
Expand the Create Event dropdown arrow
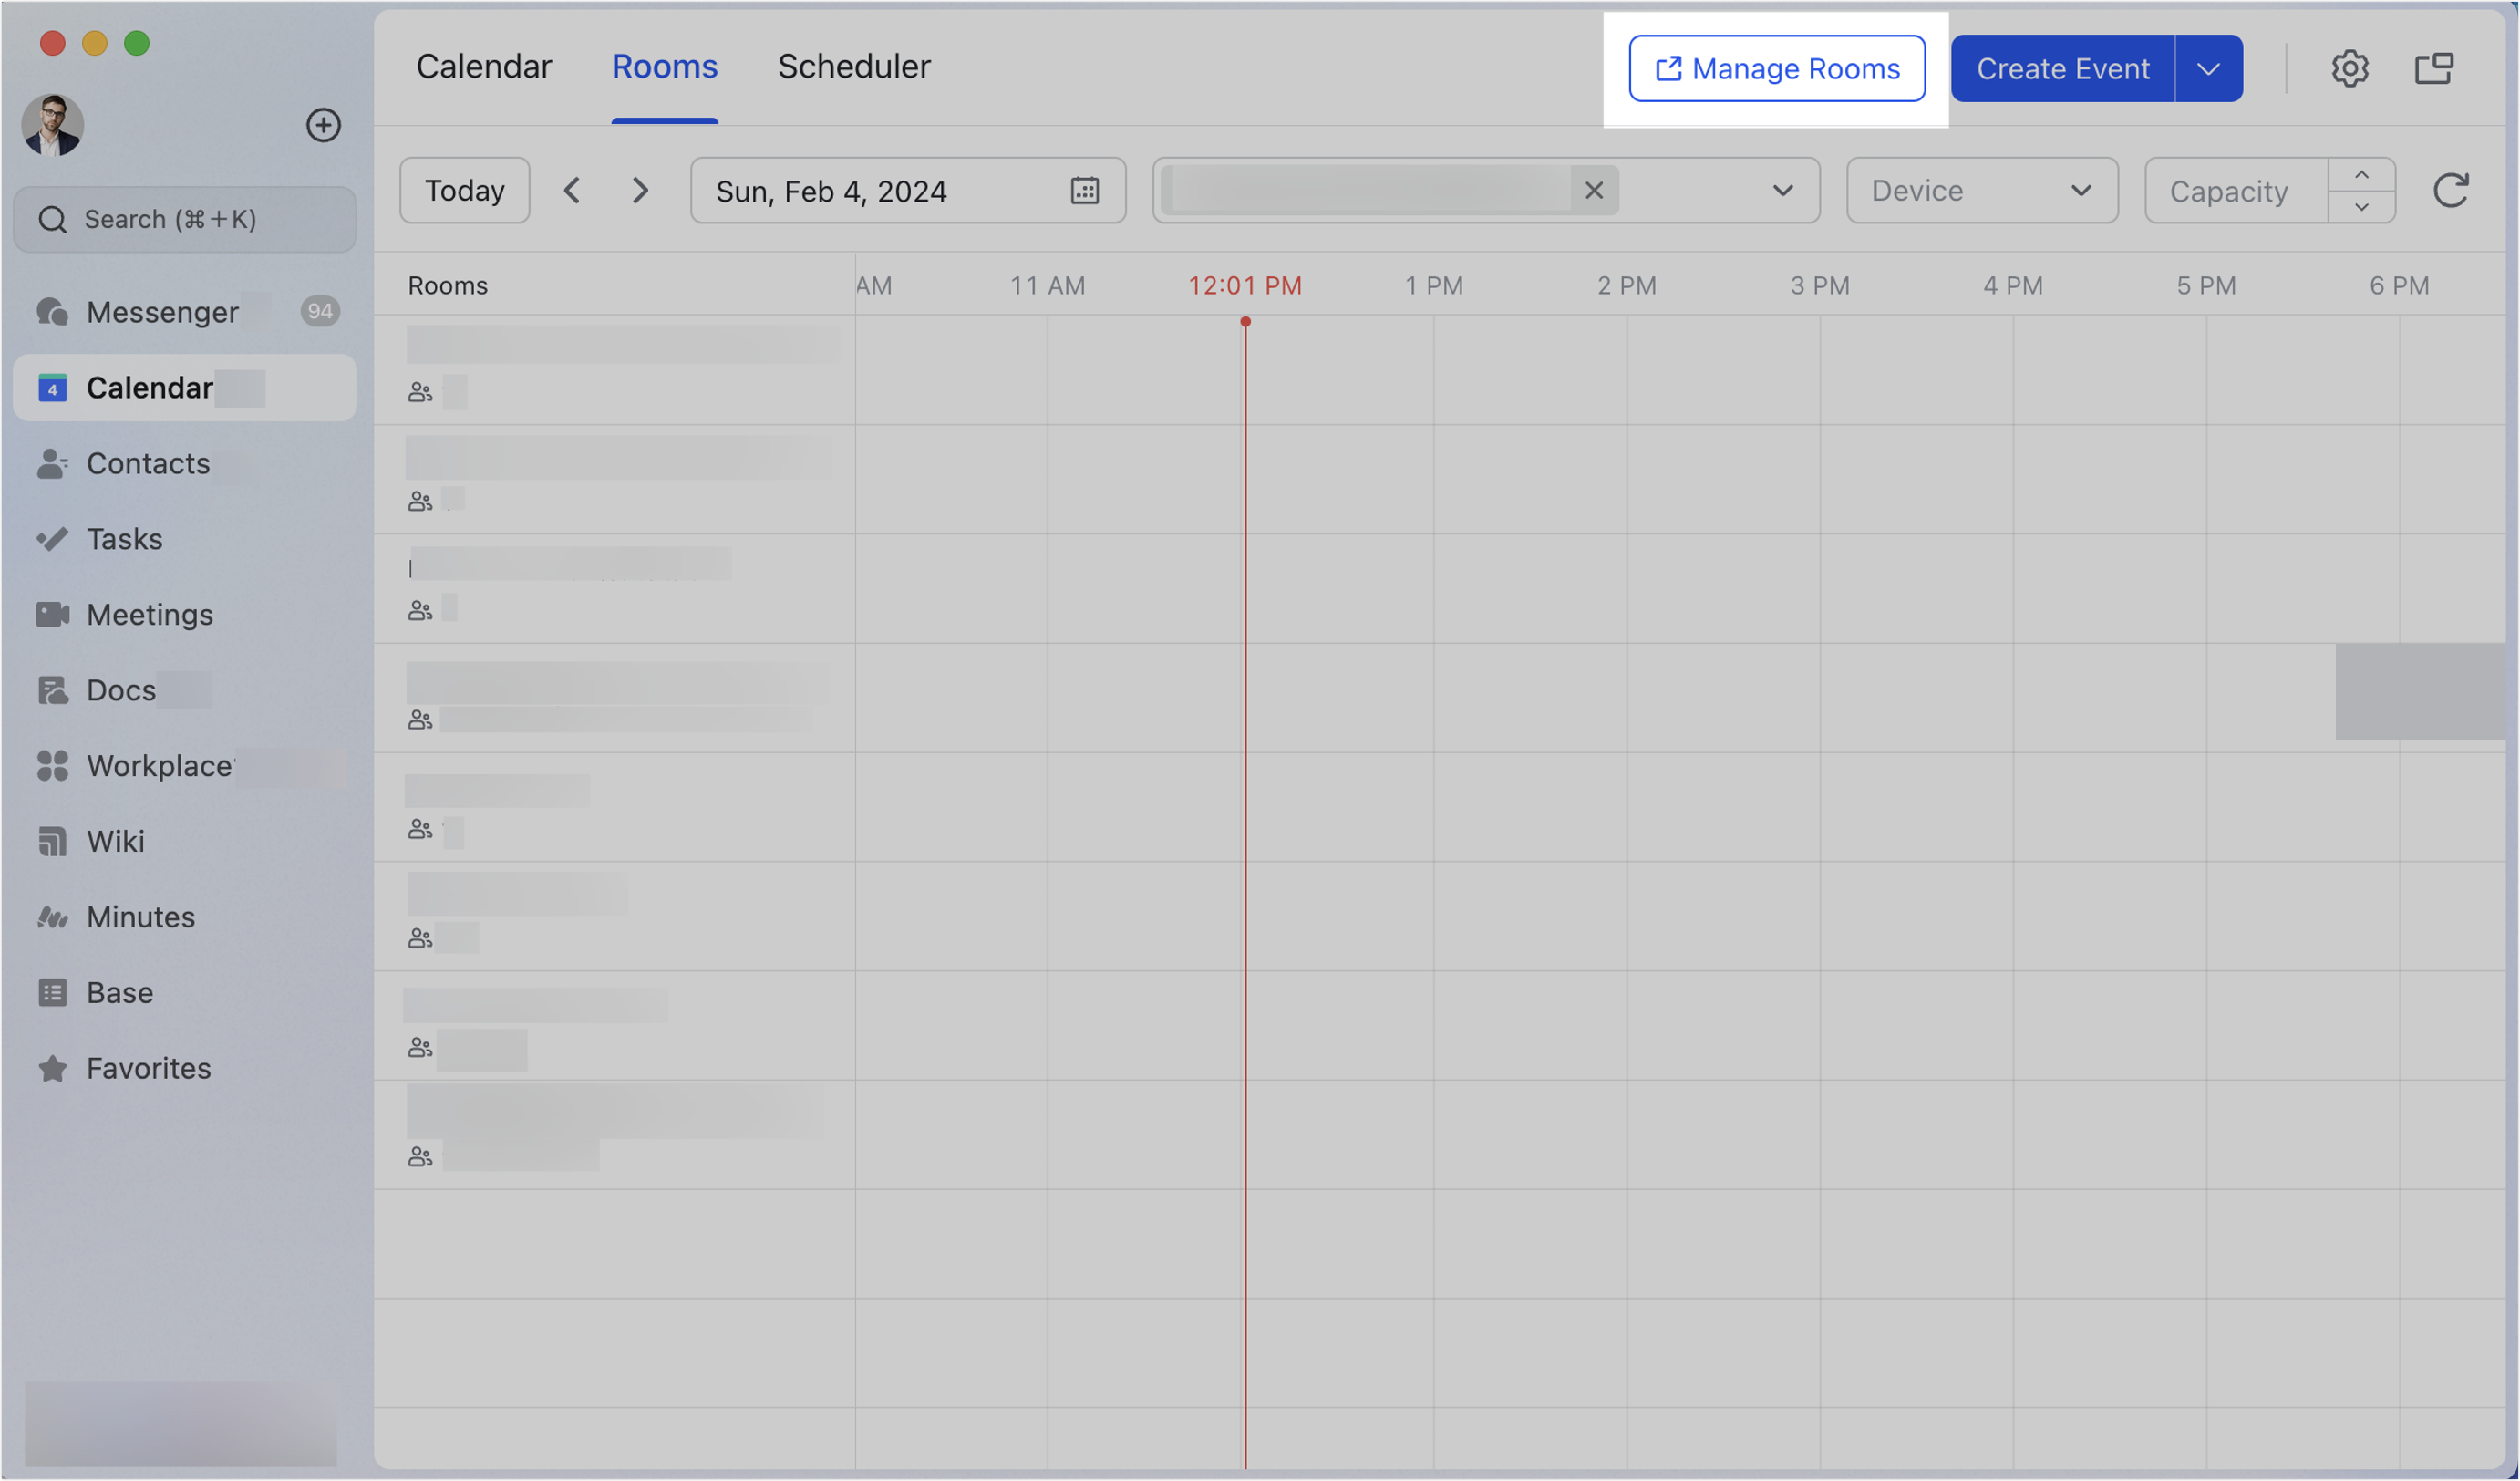[x=2208, y=68]
